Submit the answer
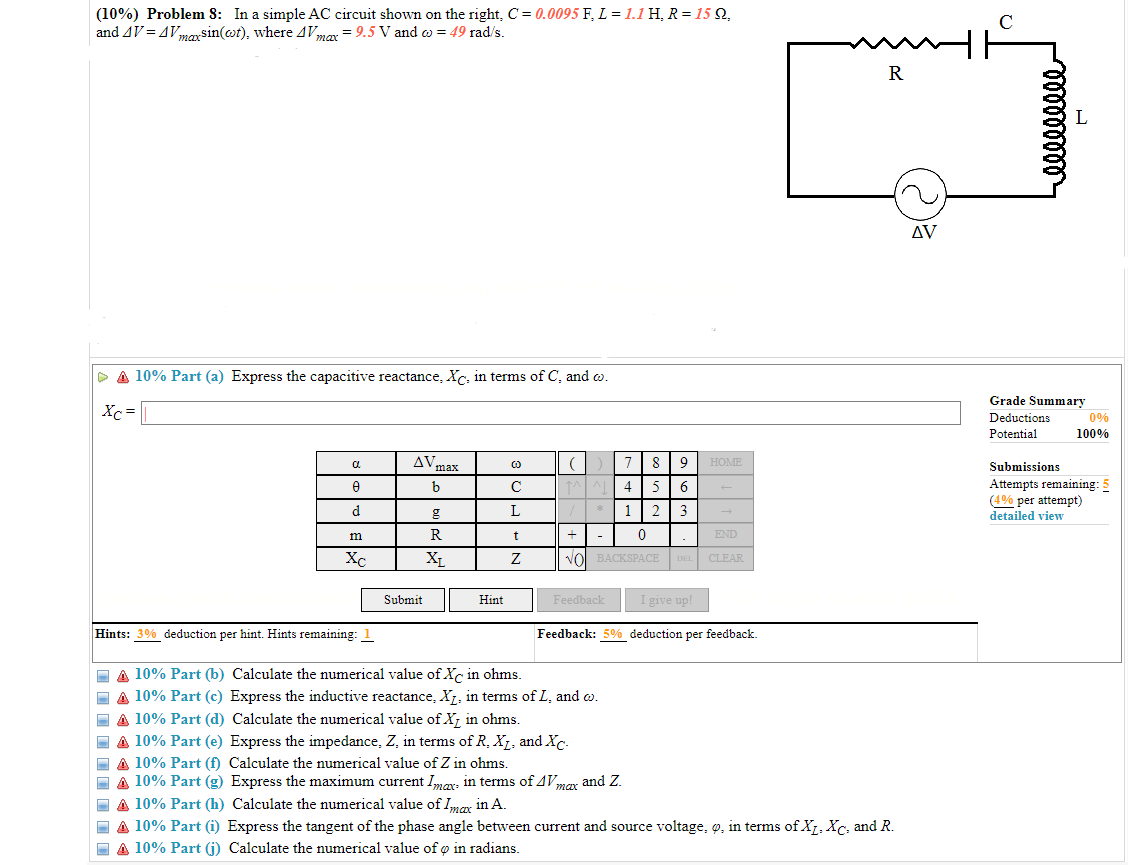 click(403, 600)
